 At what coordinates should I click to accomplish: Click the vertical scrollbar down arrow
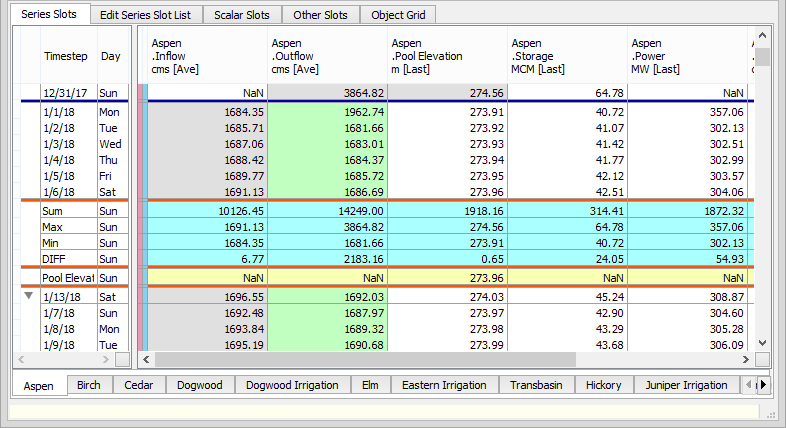[763, 342]
